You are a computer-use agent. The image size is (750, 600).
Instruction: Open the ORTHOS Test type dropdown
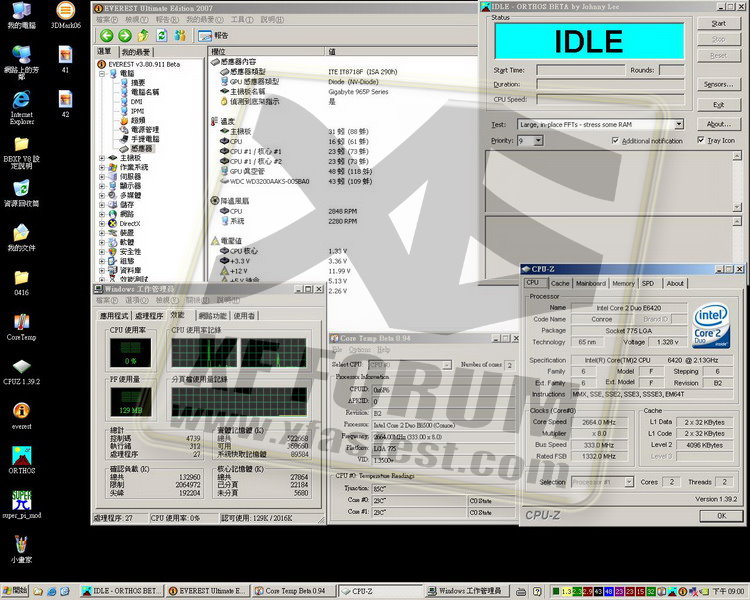click(x=679, y=124)
